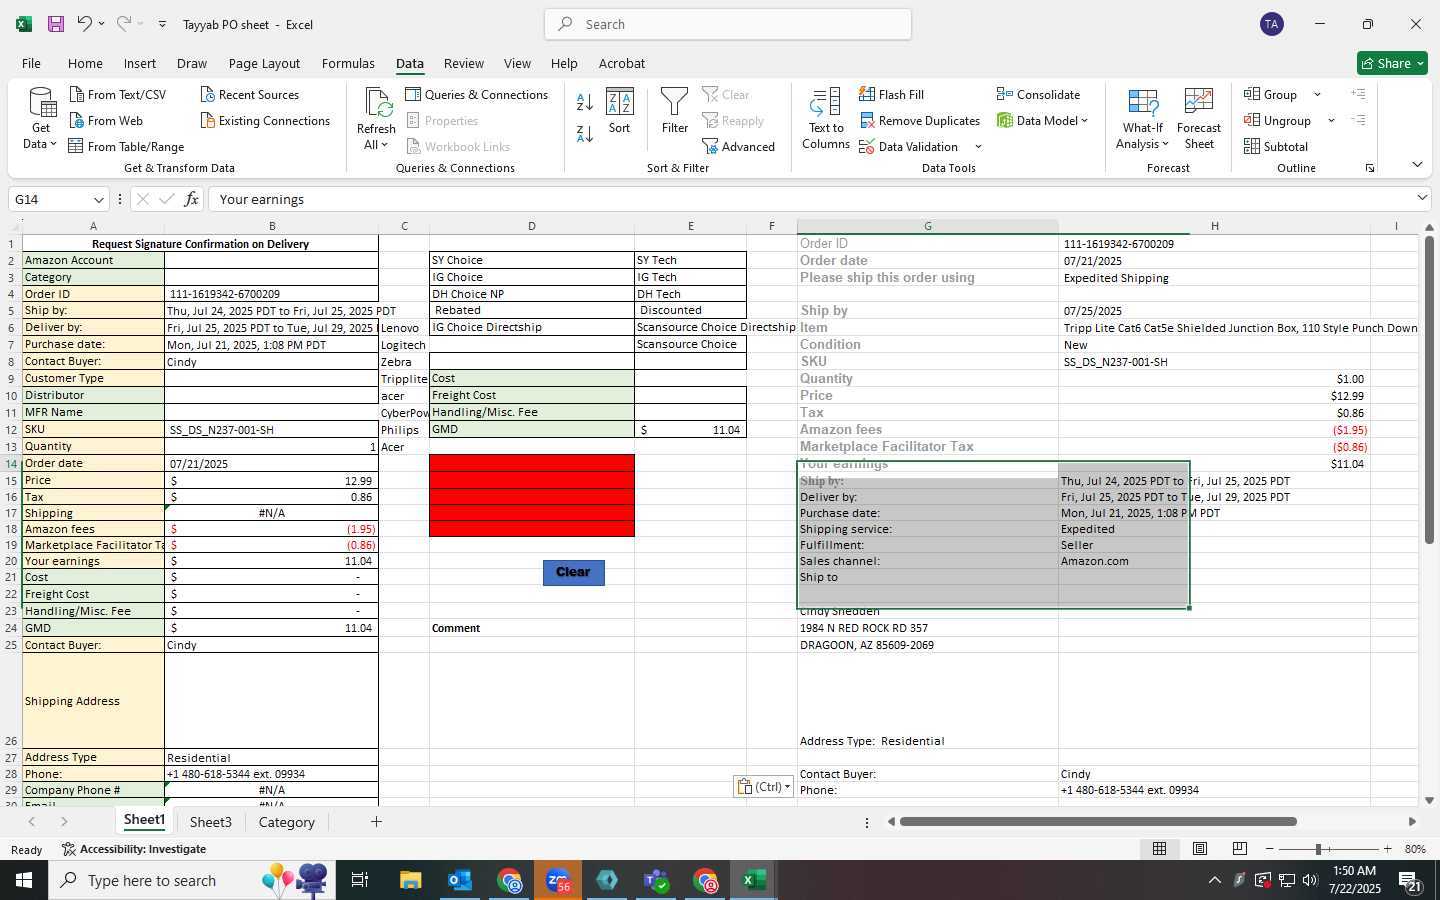
Task: Add a new sheet
Action: tap(376, 822)
